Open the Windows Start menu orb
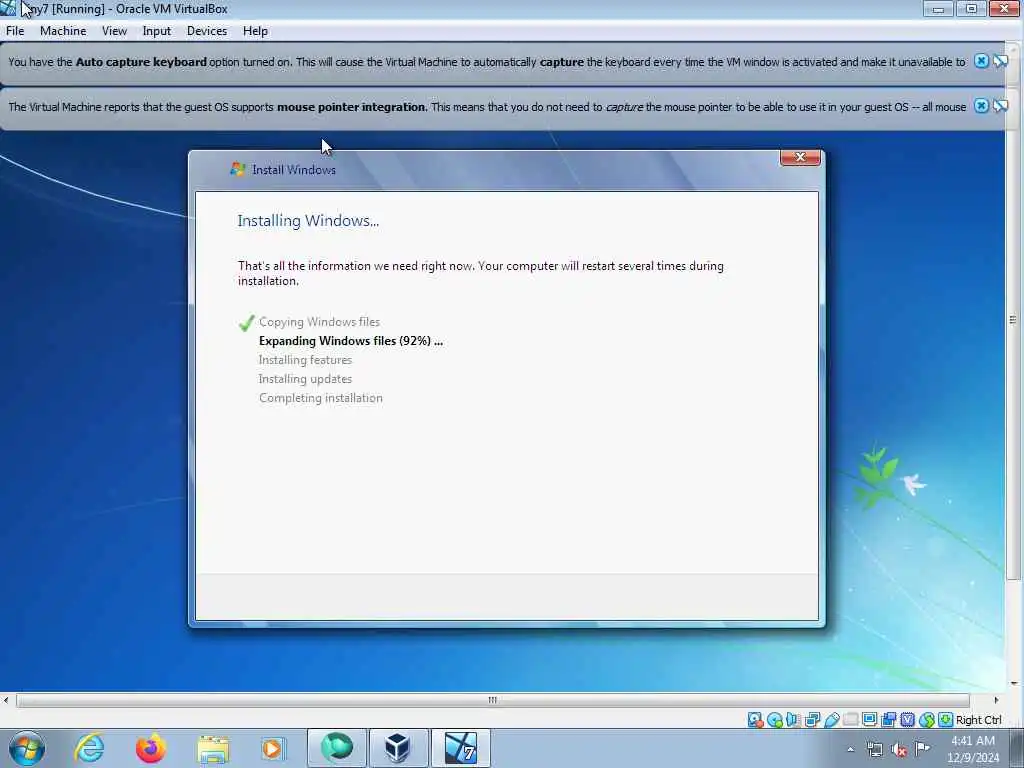 coord(27,748)
